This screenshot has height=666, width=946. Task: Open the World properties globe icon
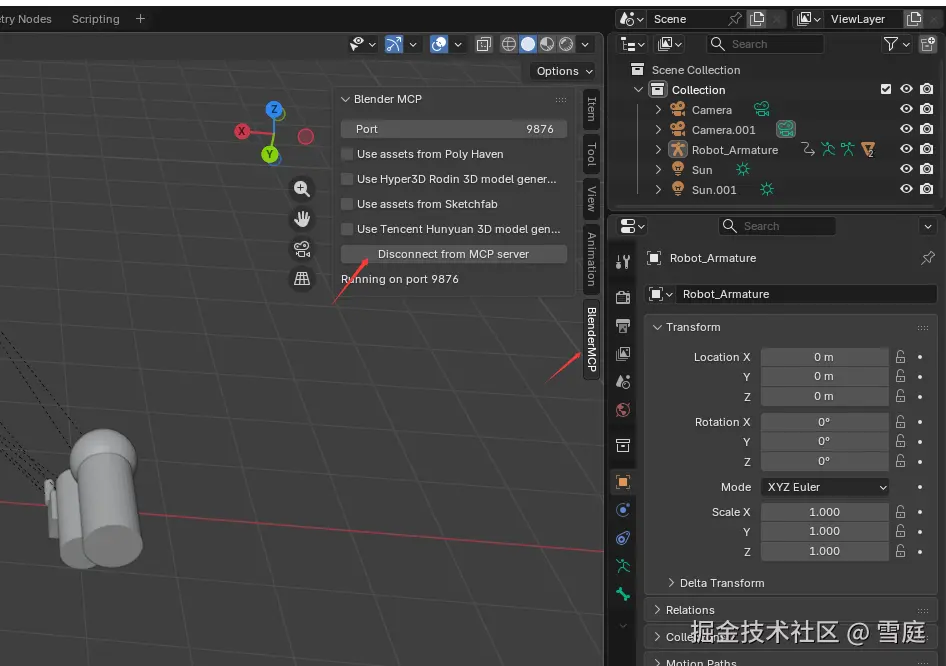pyautogui.click(x=623, y=410)
